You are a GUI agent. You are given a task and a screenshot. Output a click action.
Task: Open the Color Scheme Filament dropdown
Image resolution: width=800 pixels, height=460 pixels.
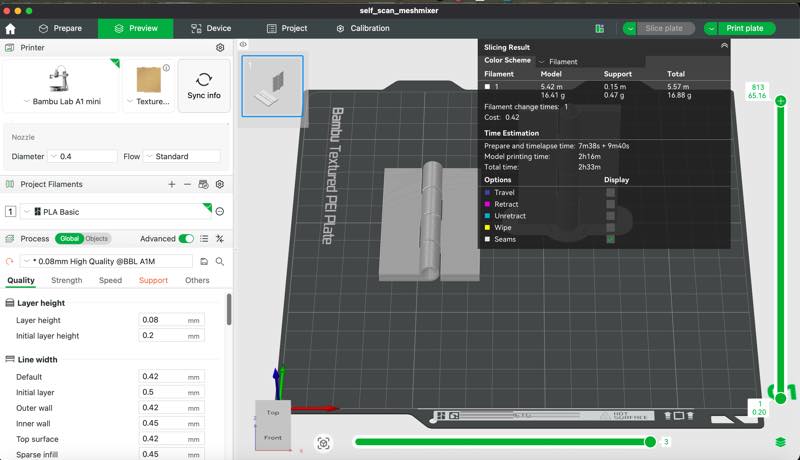(591, 62)
